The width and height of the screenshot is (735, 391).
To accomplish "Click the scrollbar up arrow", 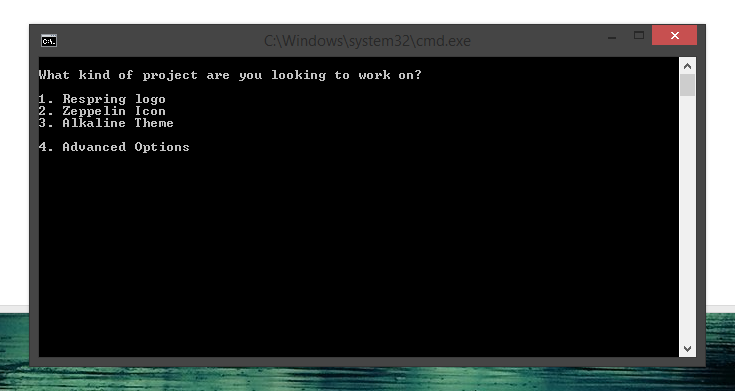I will tap(687, 66).
